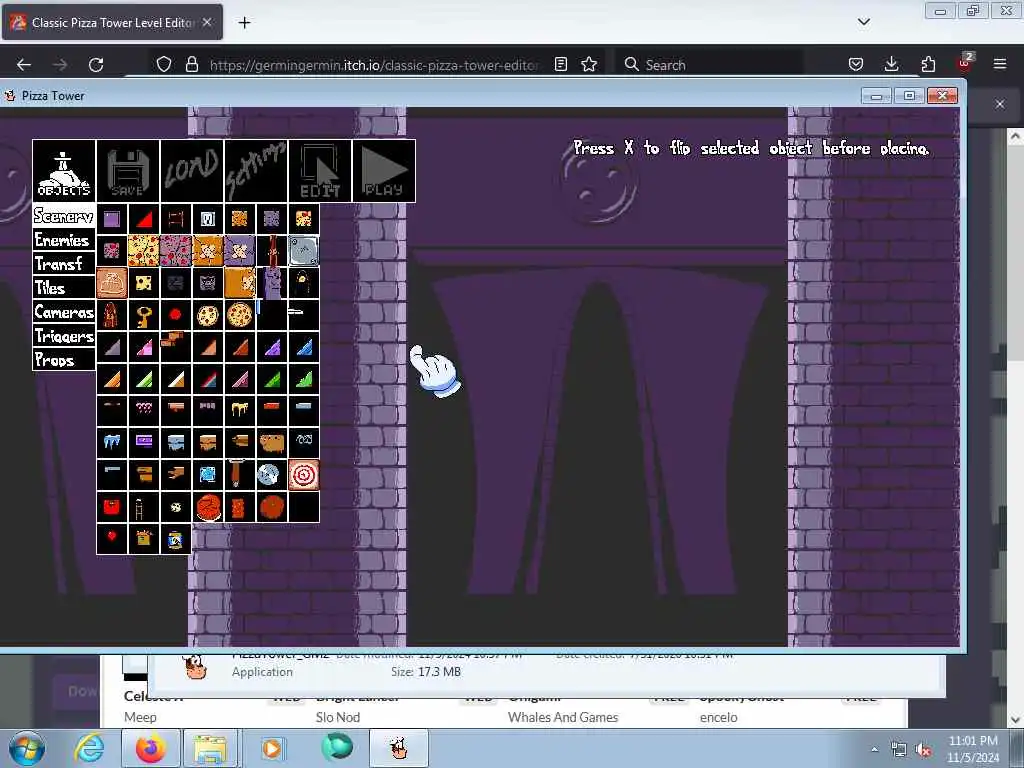Pick the small purple square block
This screenshot has height=768, width=1024.
(112, 219)
